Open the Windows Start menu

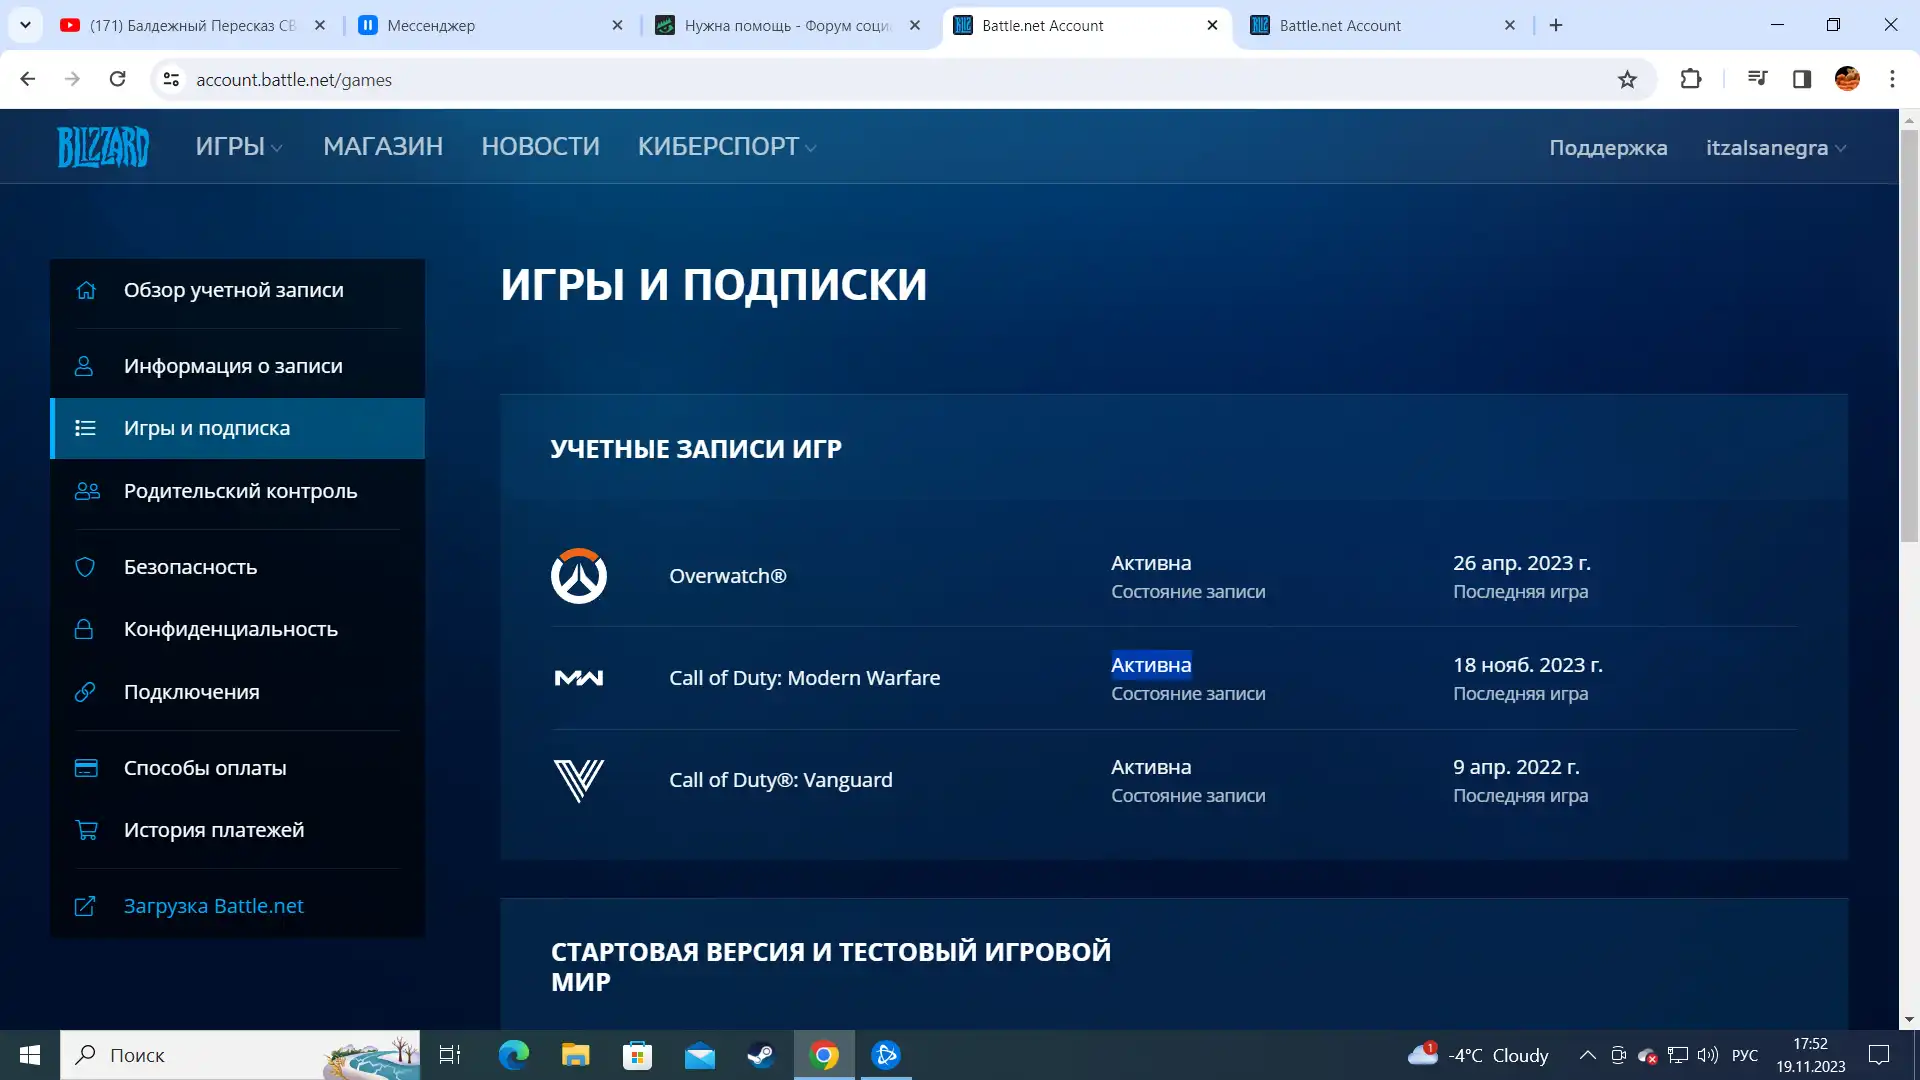30,1055
